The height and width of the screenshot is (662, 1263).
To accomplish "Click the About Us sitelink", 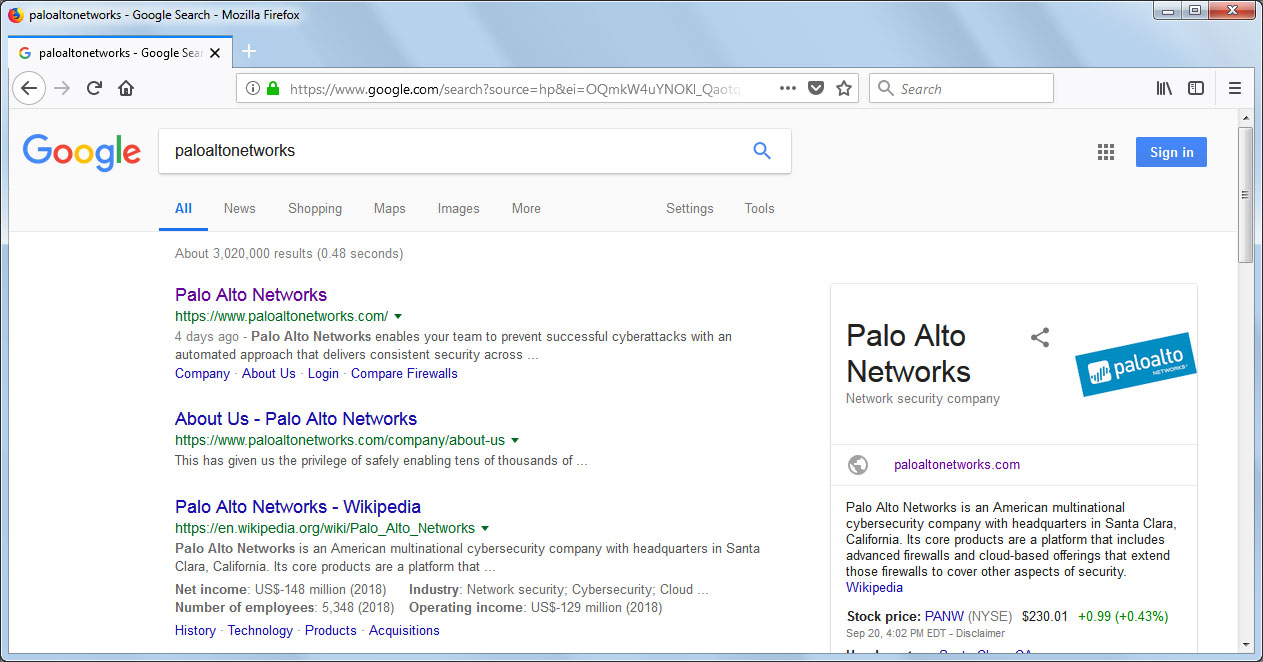I will tap(269, 373).
